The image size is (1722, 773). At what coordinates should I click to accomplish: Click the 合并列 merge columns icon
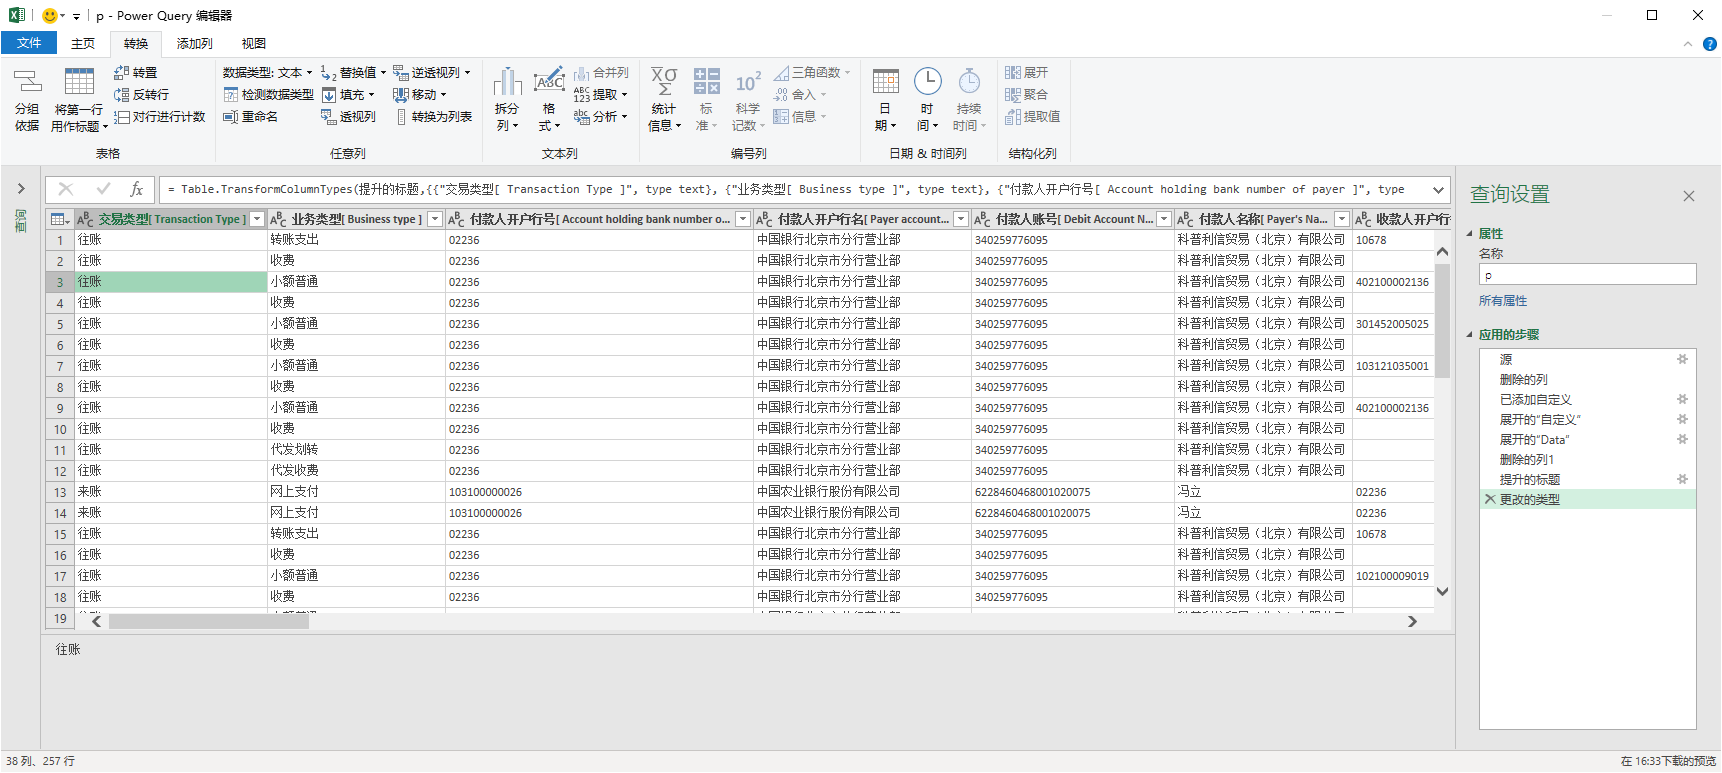(581, 73)
